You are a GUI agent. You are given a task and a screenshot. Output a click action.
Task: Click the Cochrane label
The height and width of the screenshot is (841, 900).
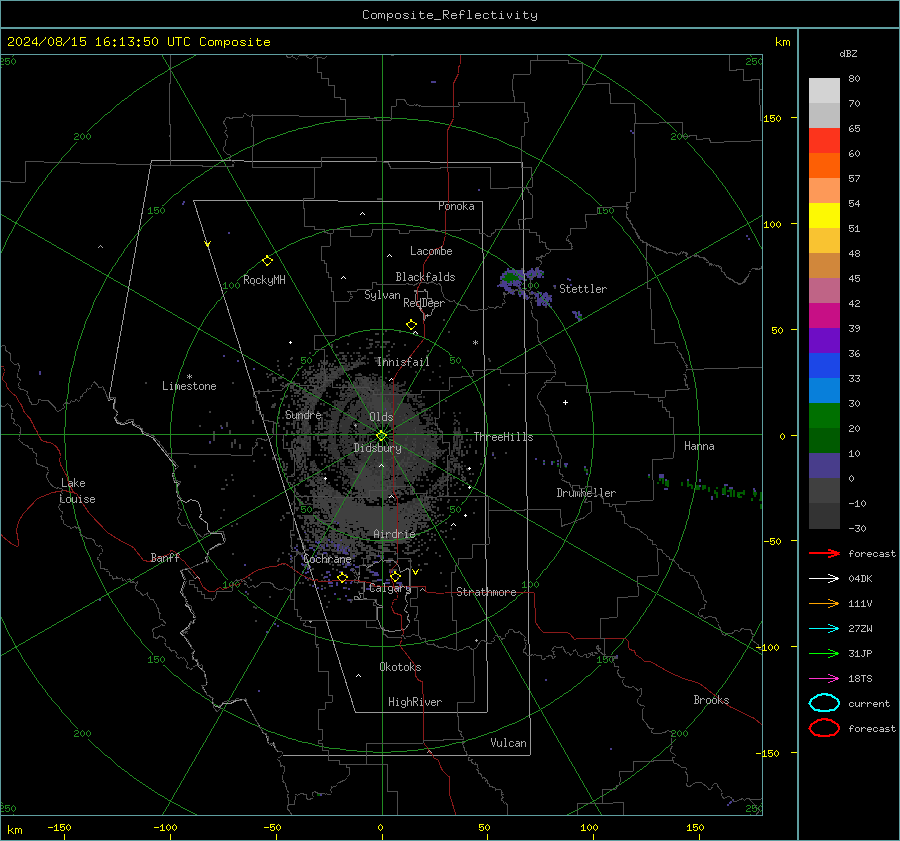click(x=327, y=559)
